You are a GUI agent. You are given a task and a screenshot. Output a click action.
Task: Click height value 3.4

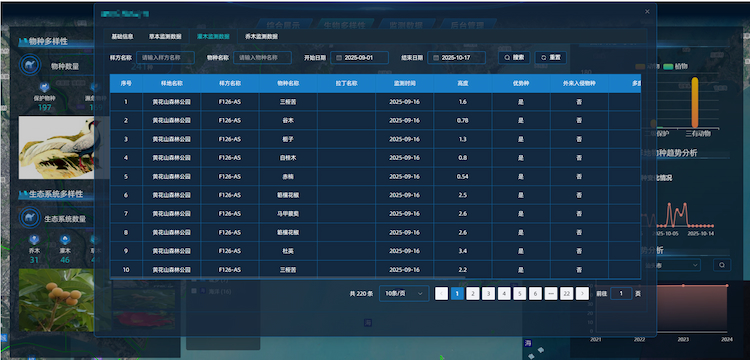pos(463,251)
